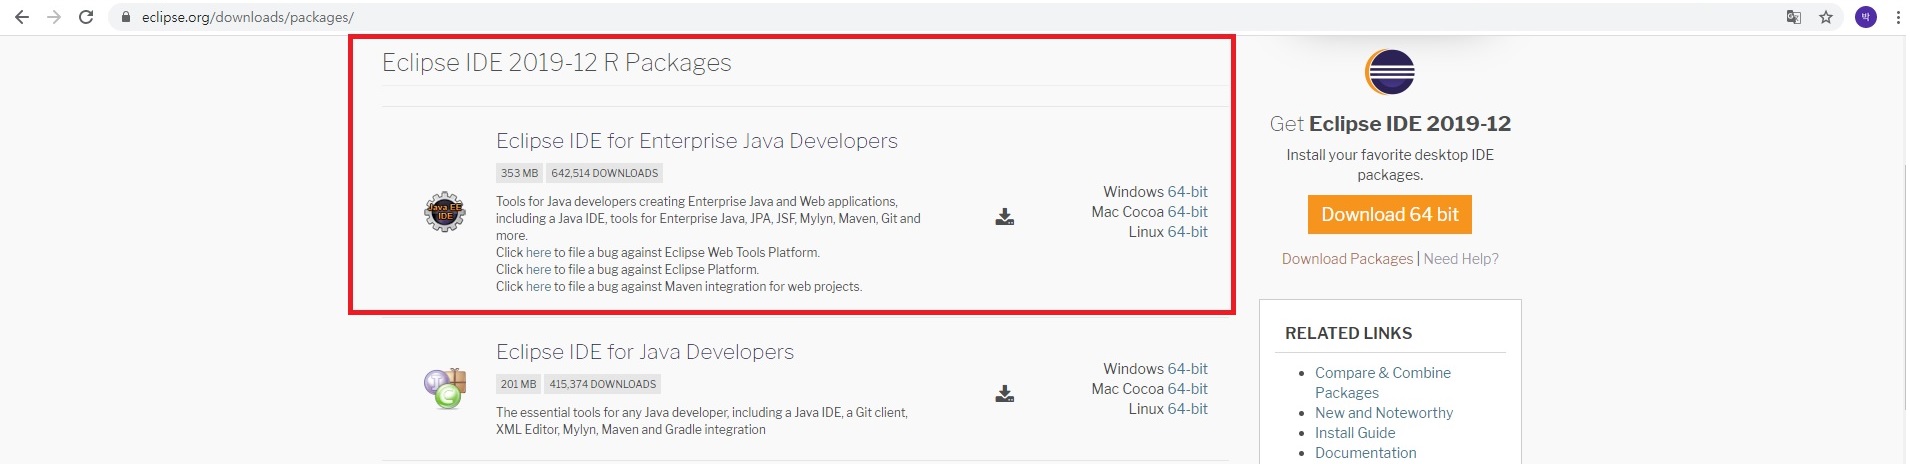Open the Need Help? link
This screenshot has height=464, width=1910.
point(1461,259)
